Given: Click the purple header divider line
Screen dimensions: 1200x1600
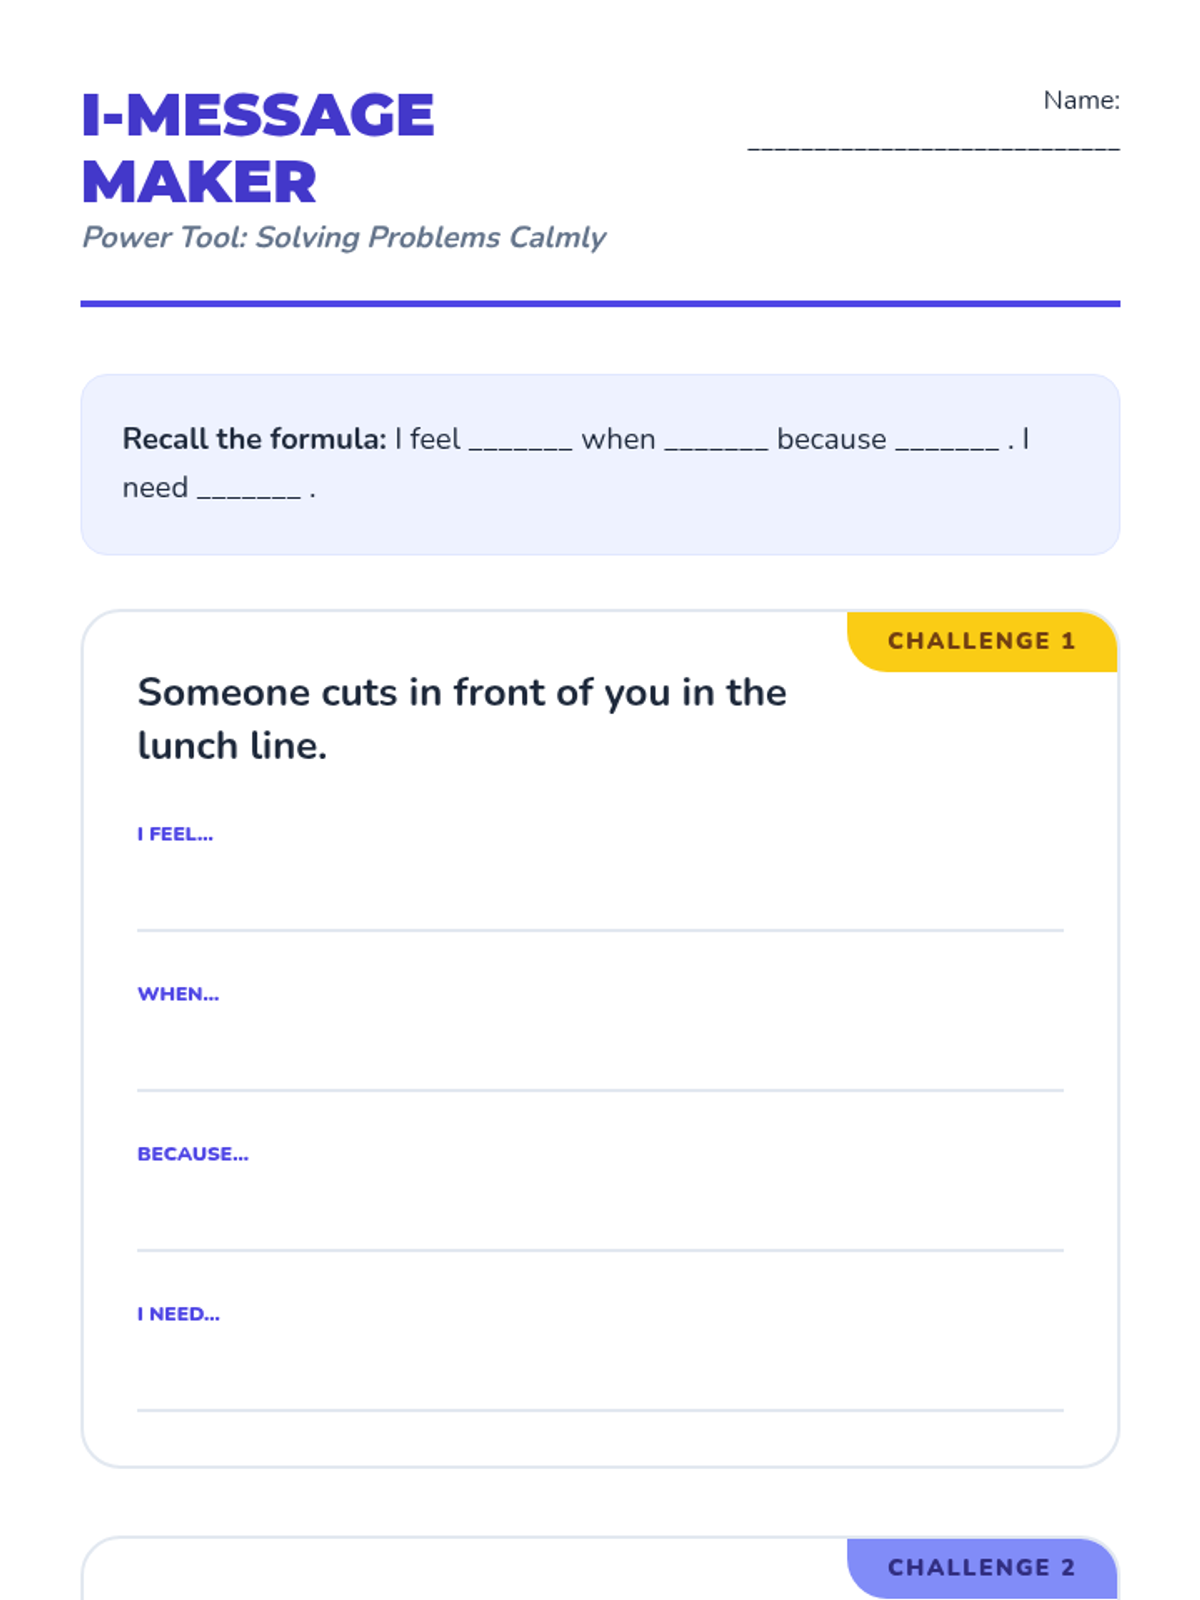Looking at the screenshot, I should pos(600,304).
